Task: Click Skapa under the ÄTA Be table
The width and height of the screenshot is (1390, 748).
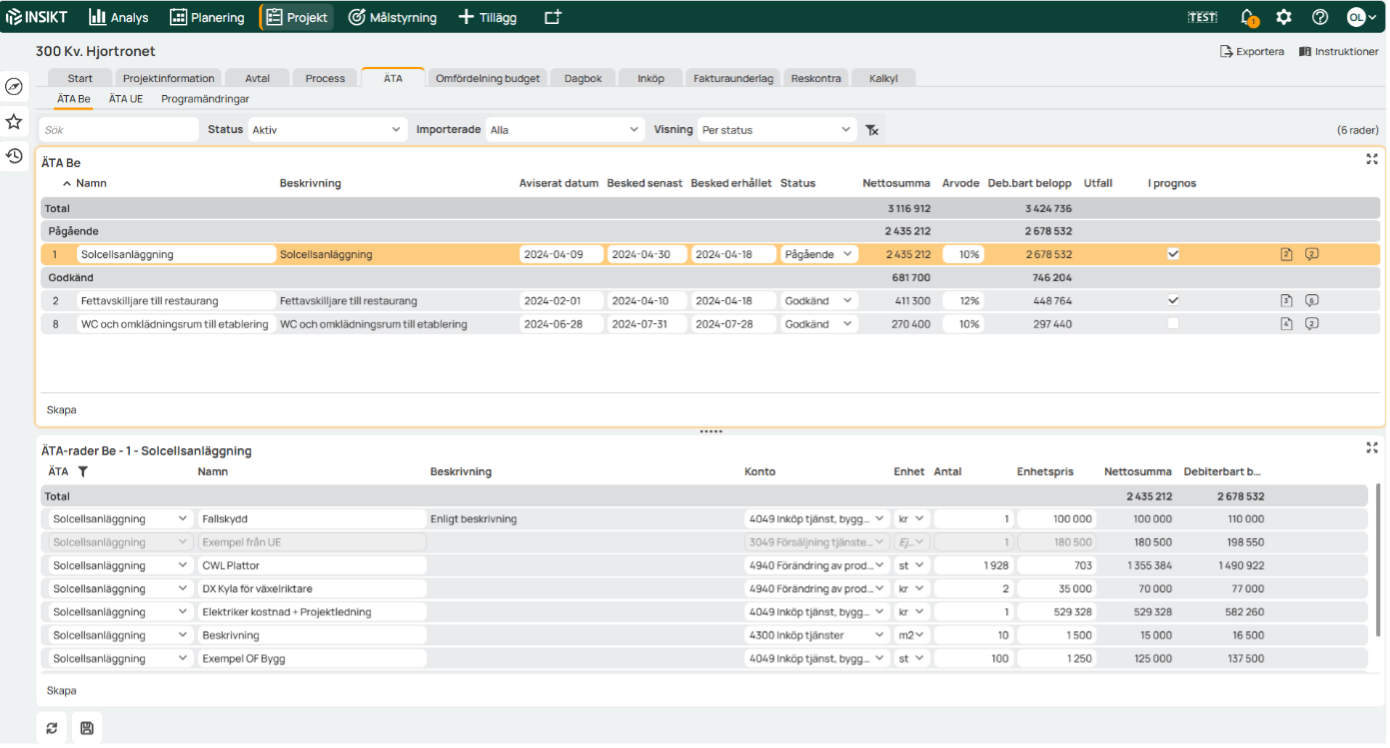Action: [61, 410]
